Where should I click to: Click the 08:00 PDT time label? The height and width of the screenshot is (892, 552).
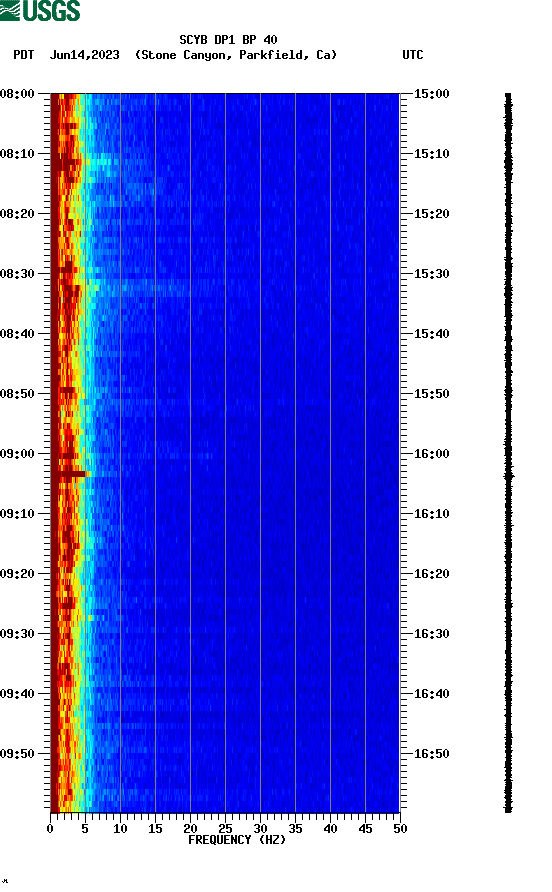(x=18, y=94)
